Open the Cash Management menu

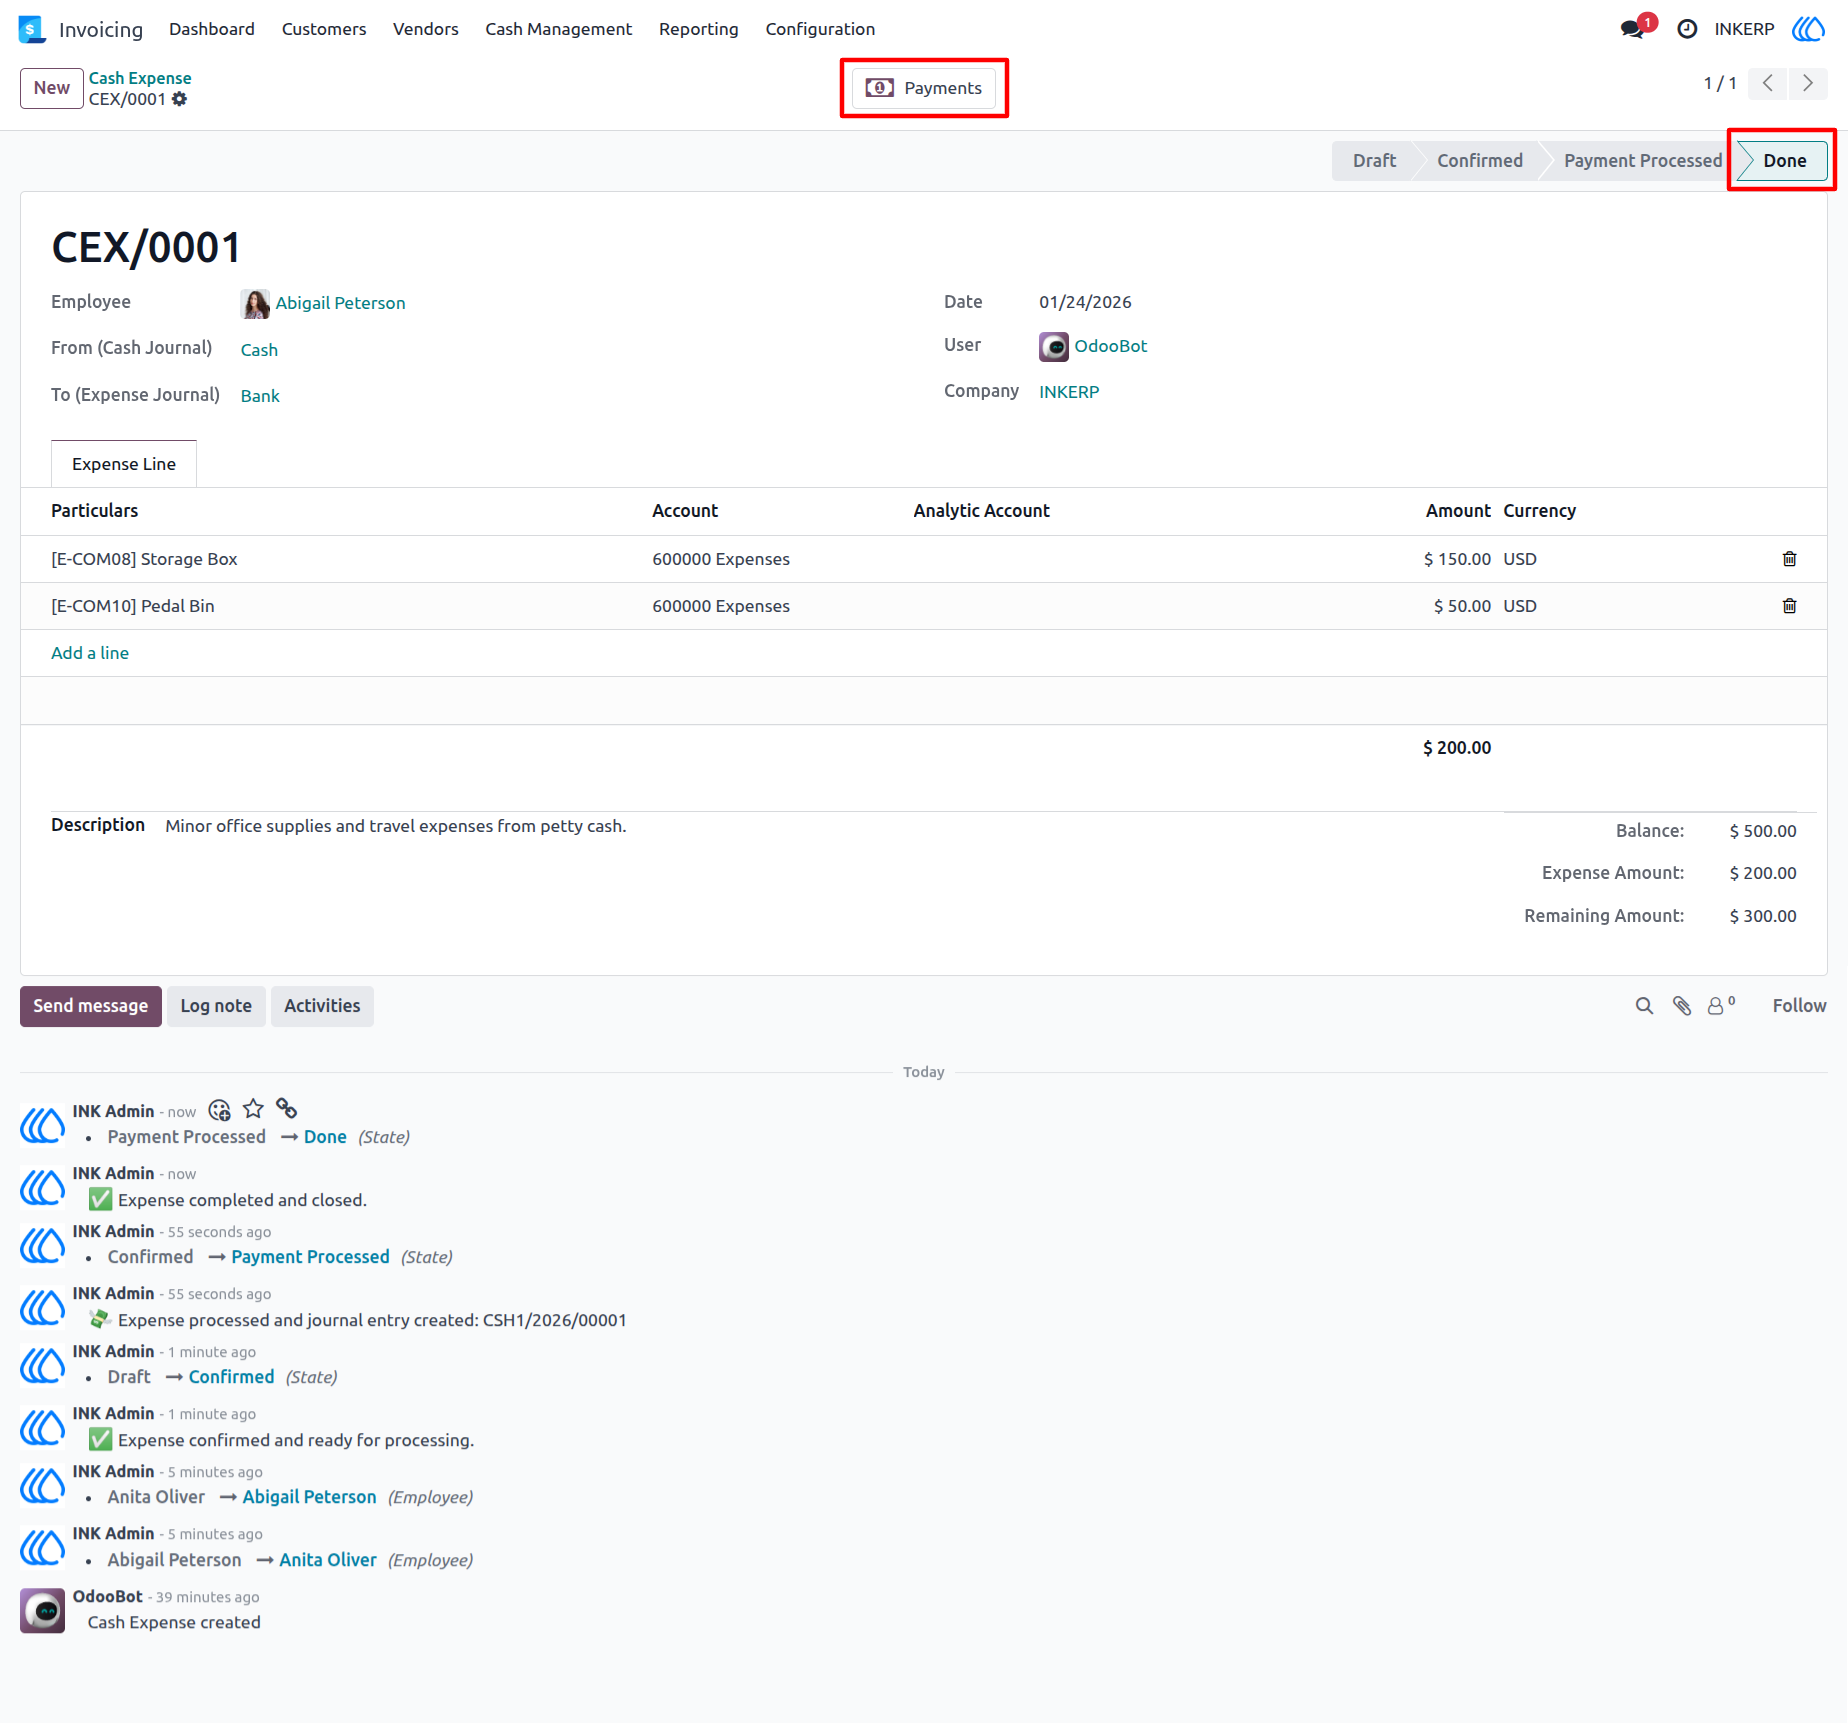(559, 29)
